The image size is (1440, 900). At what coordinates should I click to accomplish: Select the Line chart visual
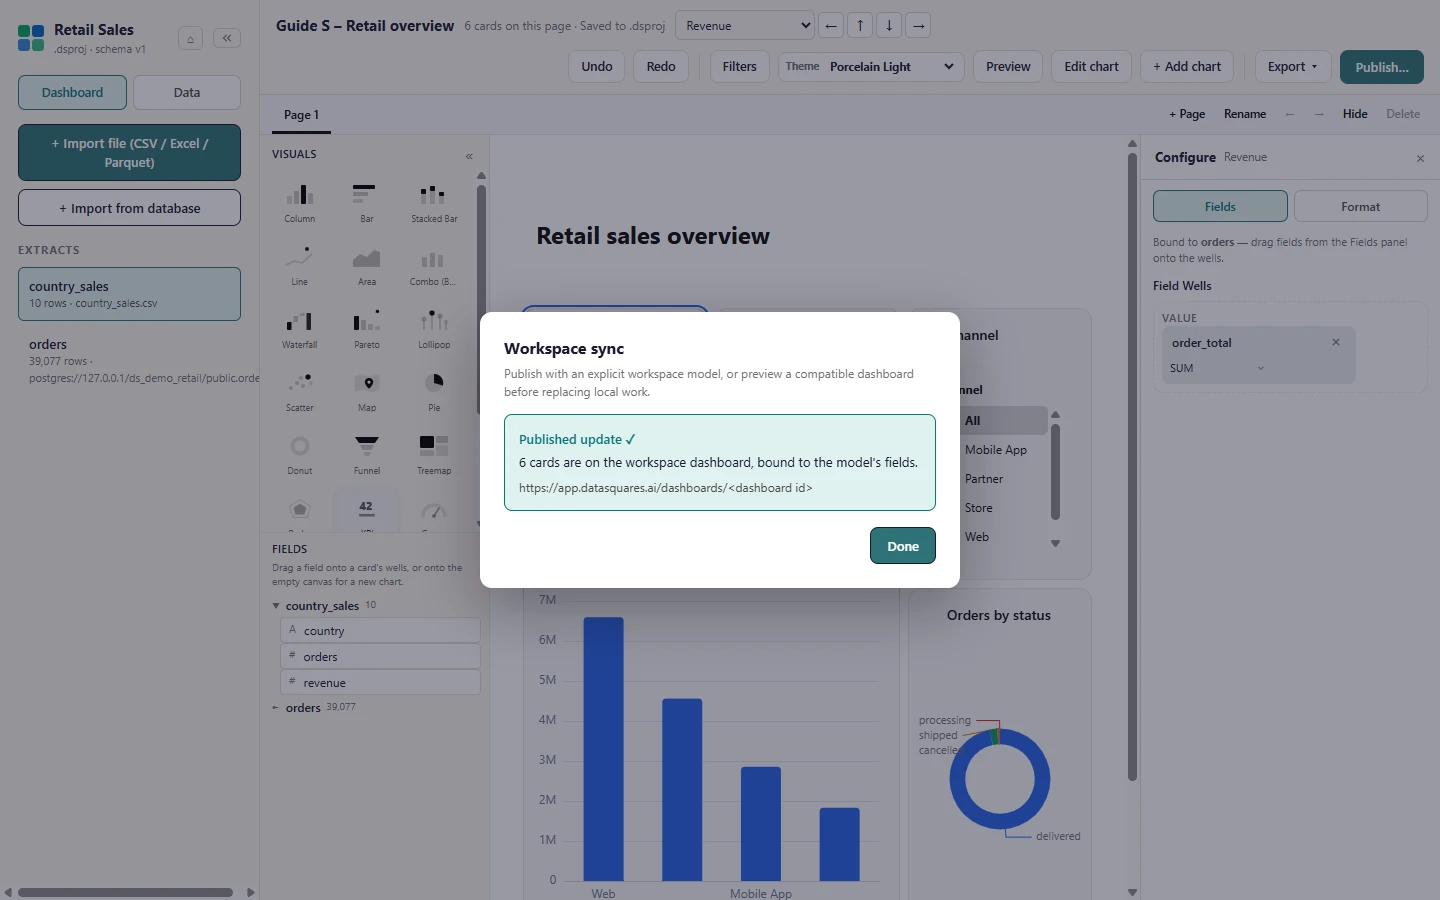(300, 265)
